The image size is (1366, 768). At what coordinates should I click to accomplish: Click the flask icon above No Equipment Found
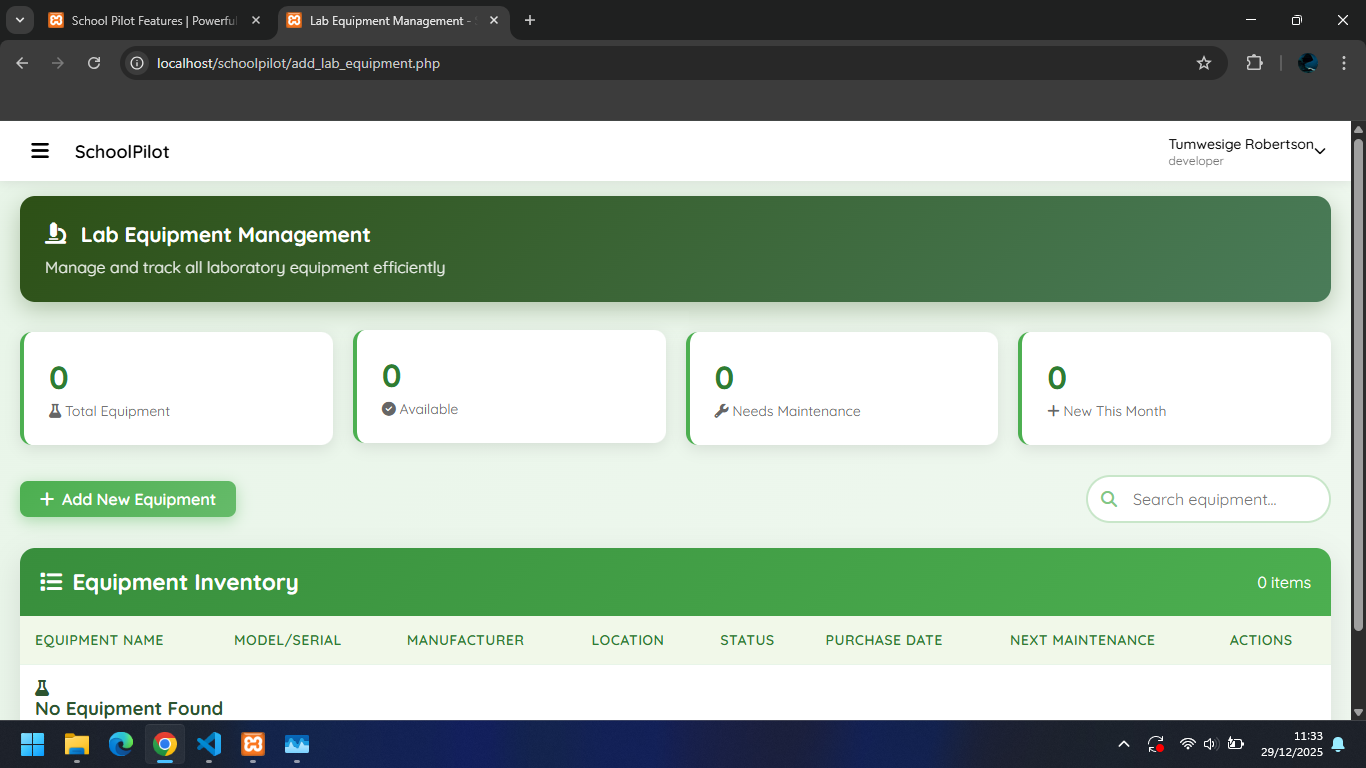[x=42, y=688]
